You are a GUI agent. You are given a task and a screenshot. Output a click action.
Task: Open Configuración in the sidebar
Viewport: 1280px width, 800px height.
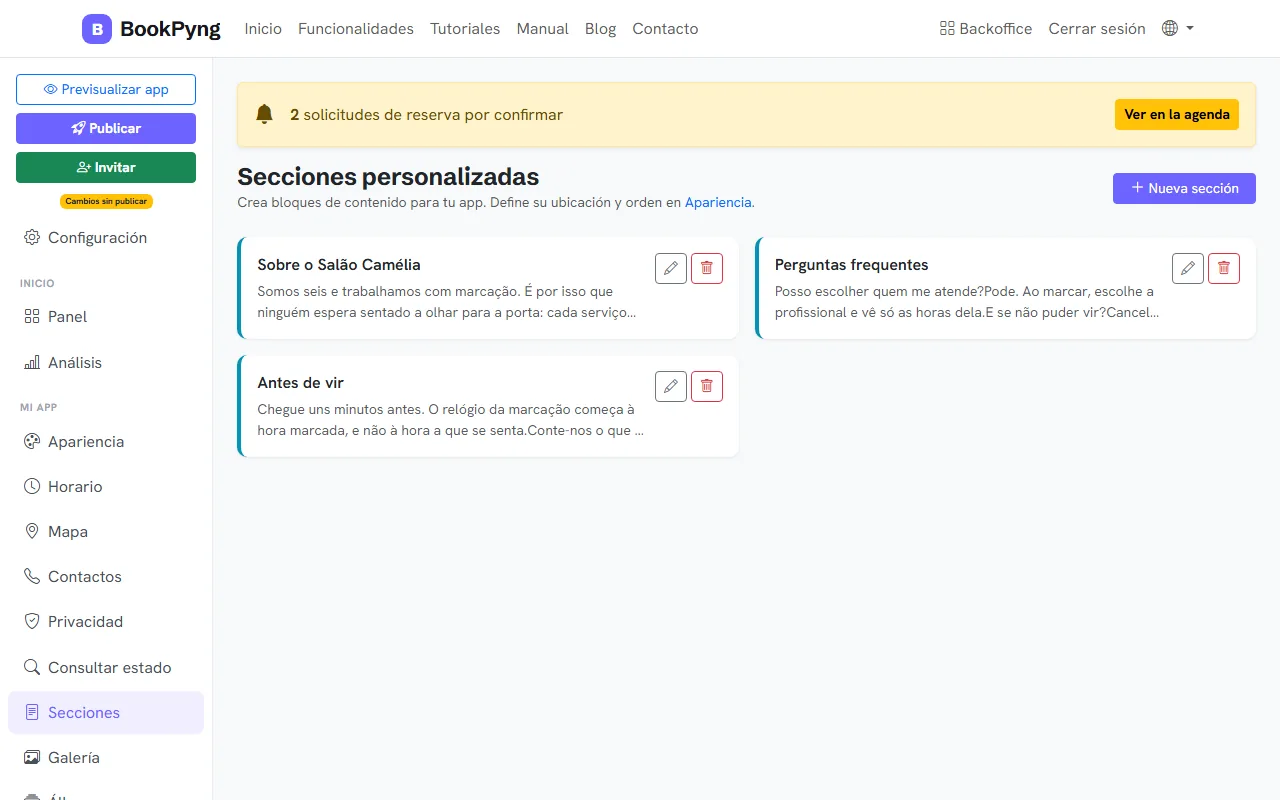pyautogui.click(x=106, y=238)
